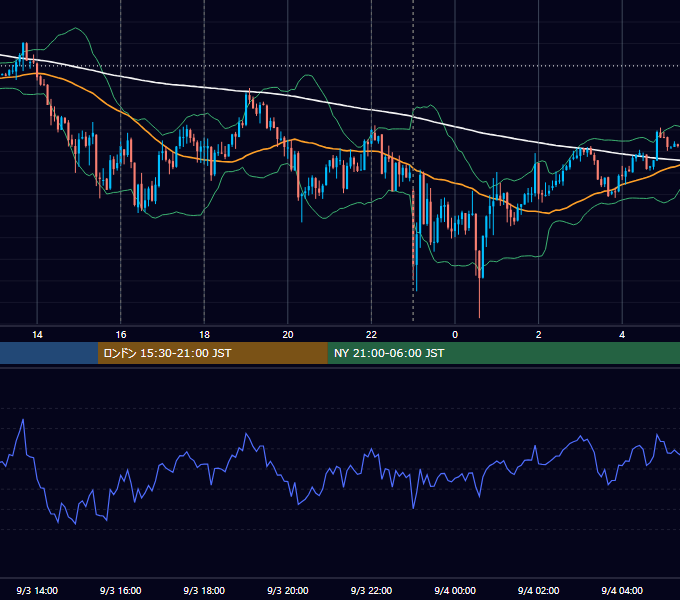Viewport: 680px width, 600px height.
Task: Click the 4 hour axis label
Action: pos(622,335)
